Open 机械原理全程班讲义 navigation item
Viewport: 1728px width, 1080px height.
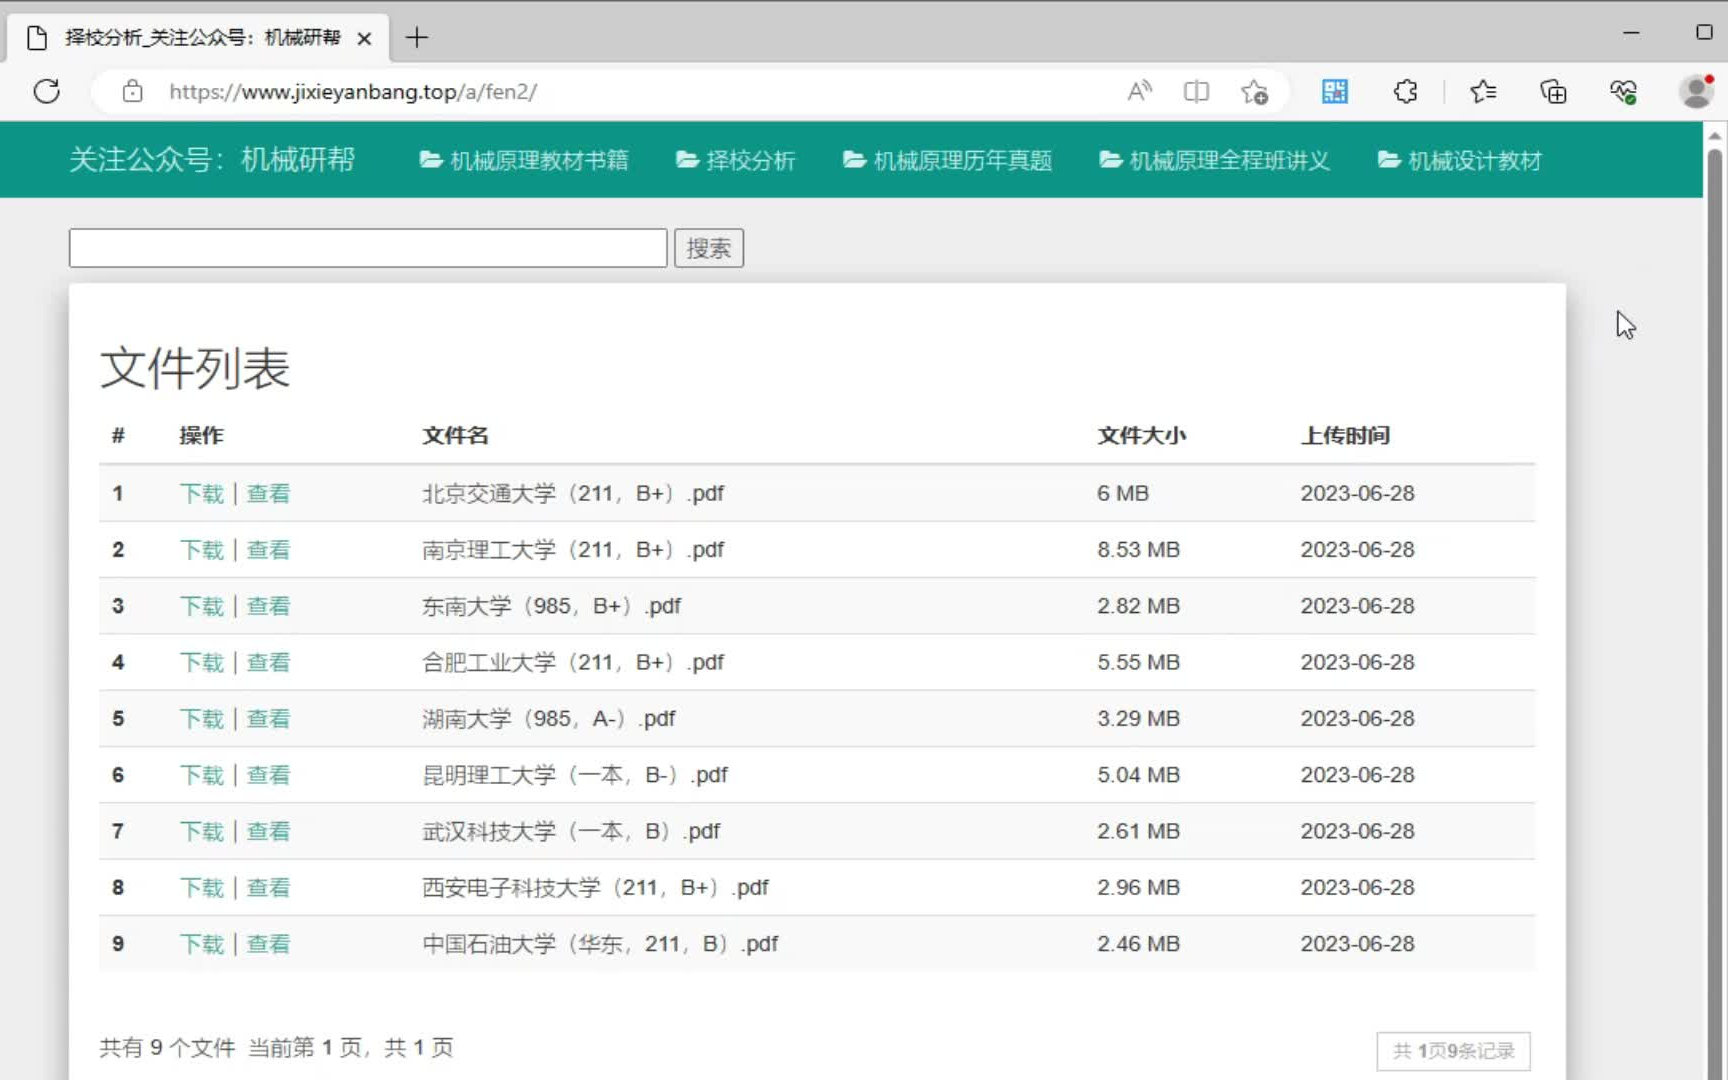click(1215, 160)
